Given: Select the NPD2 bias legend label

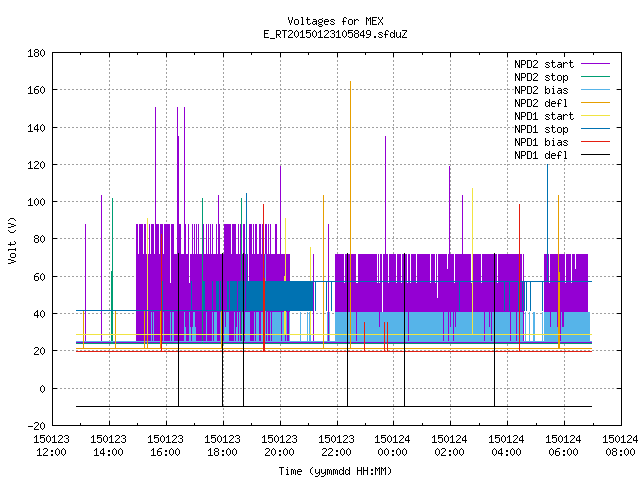Looking at the screenshot, I should pyautogui.click(x=541, y=90).
